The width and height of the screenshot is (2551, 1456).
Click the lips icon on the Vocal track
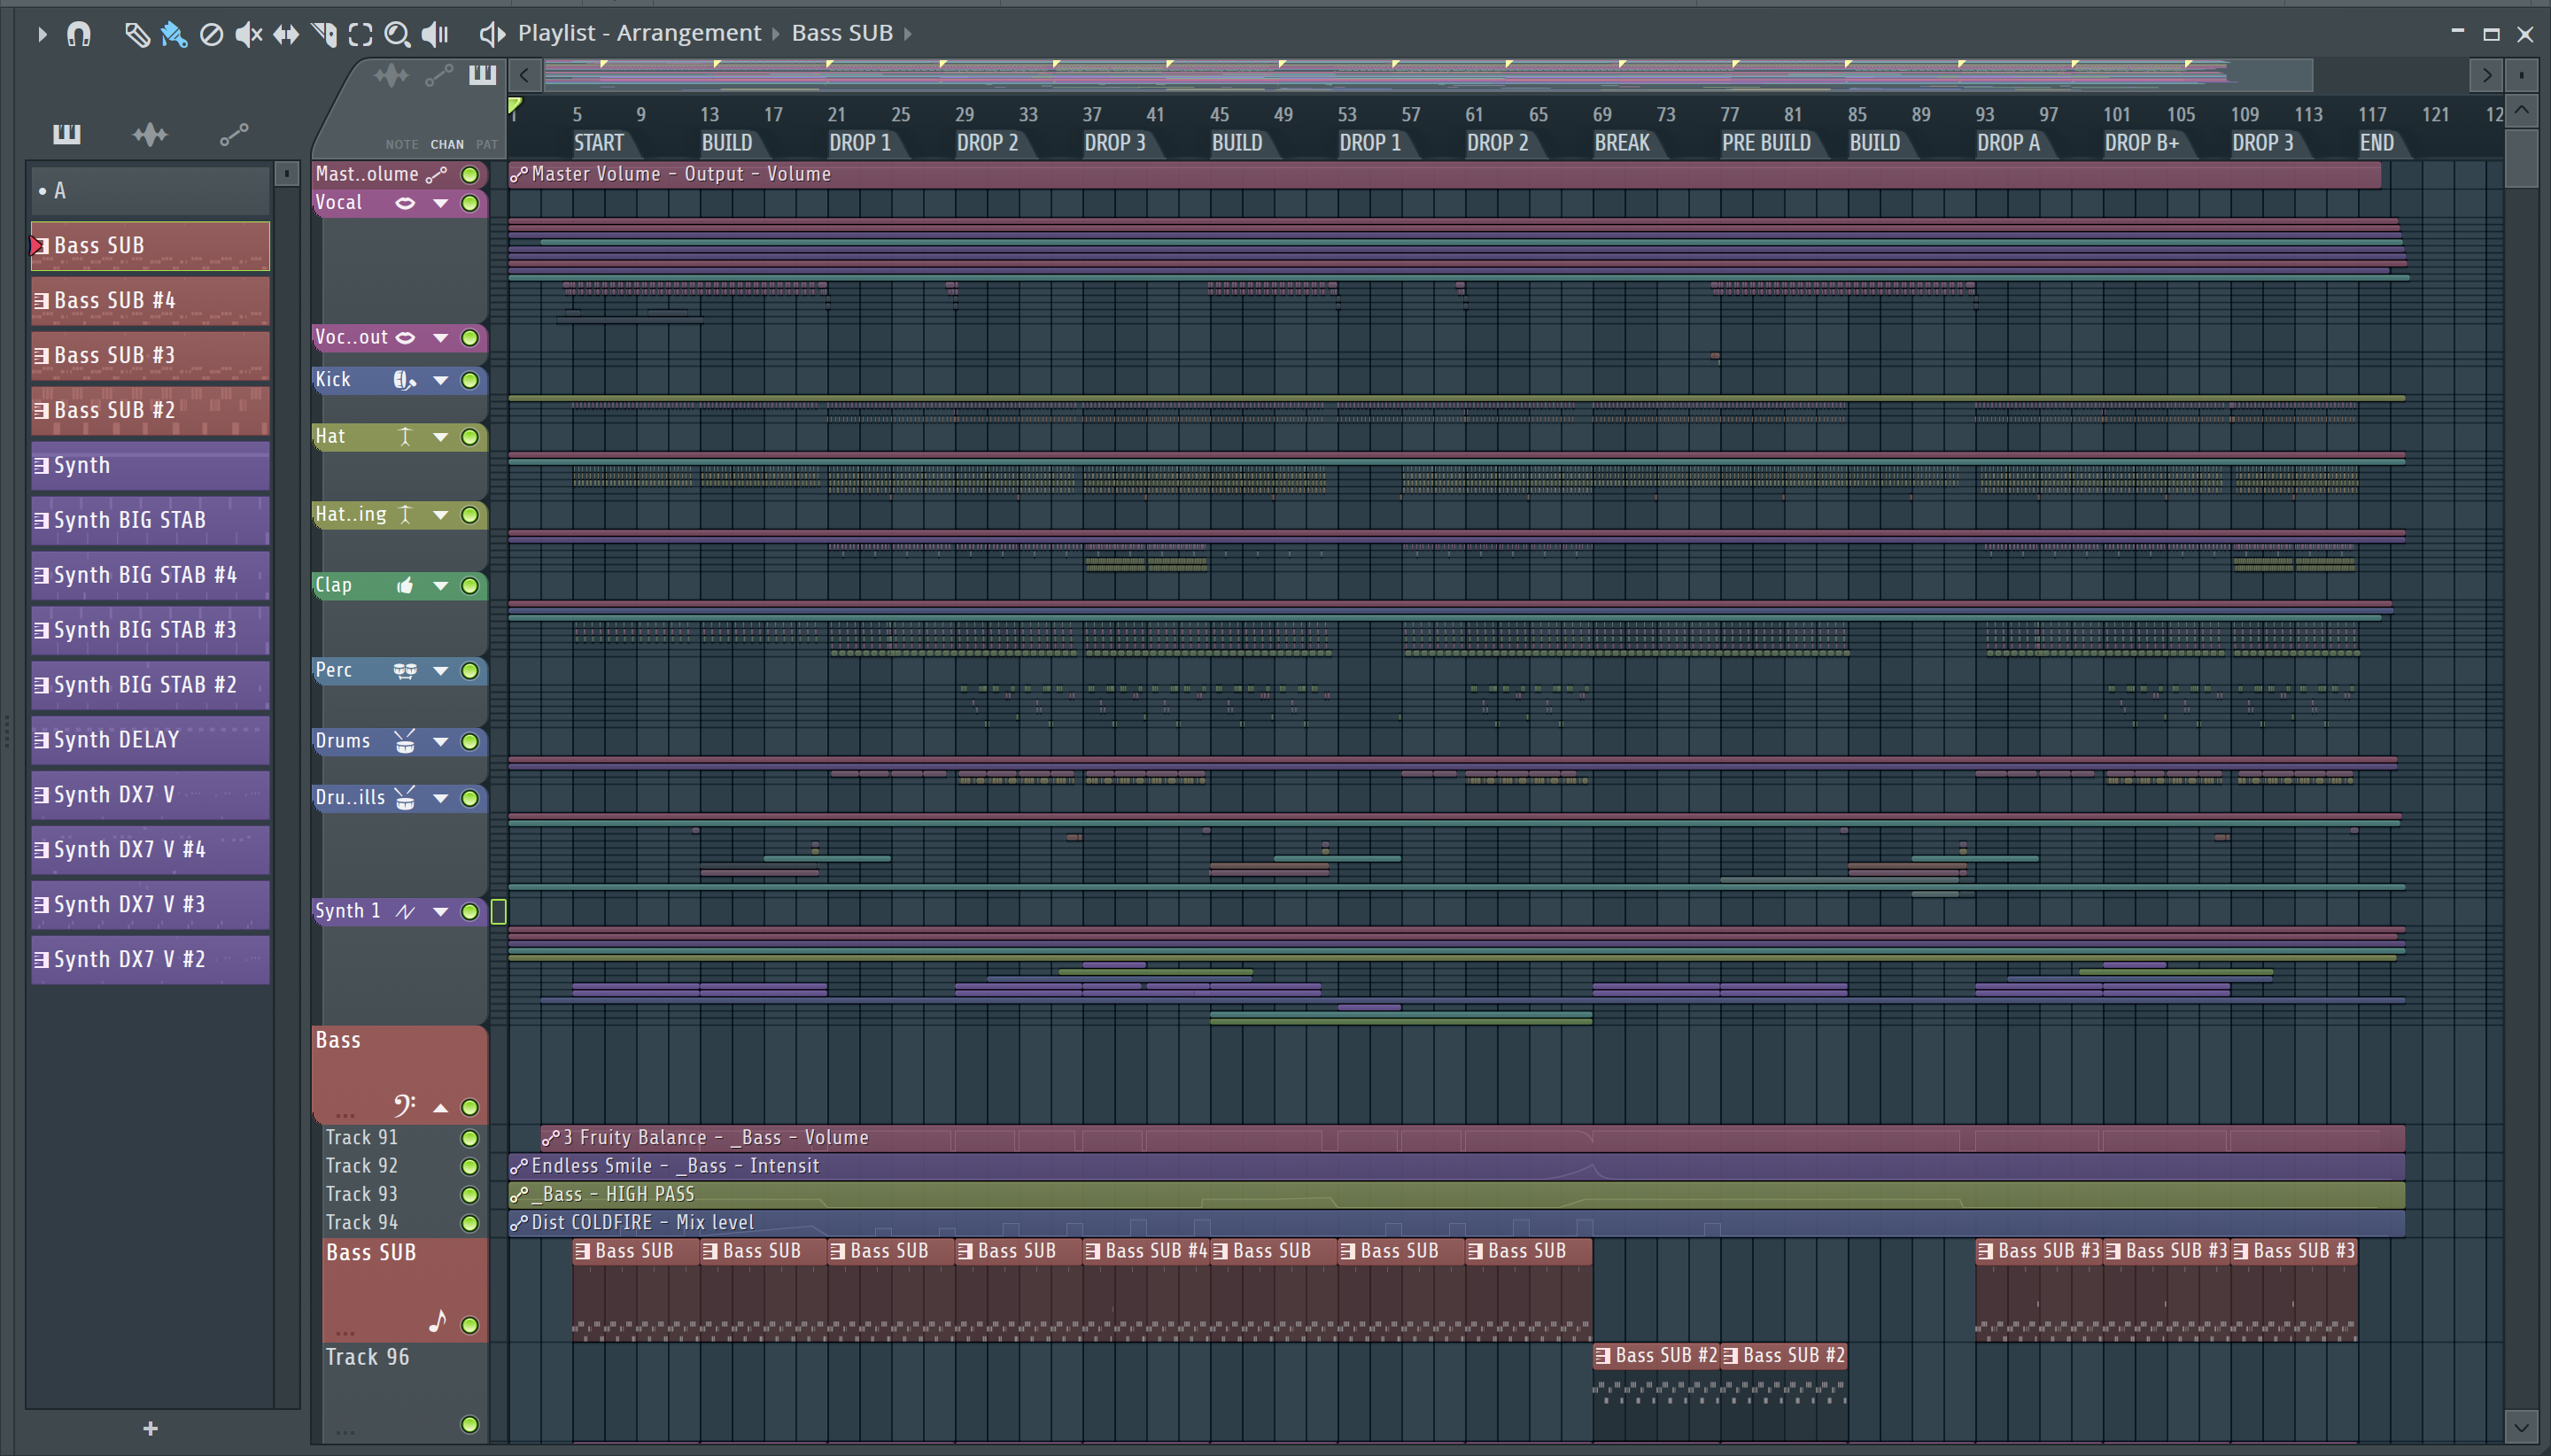(405, 203)
